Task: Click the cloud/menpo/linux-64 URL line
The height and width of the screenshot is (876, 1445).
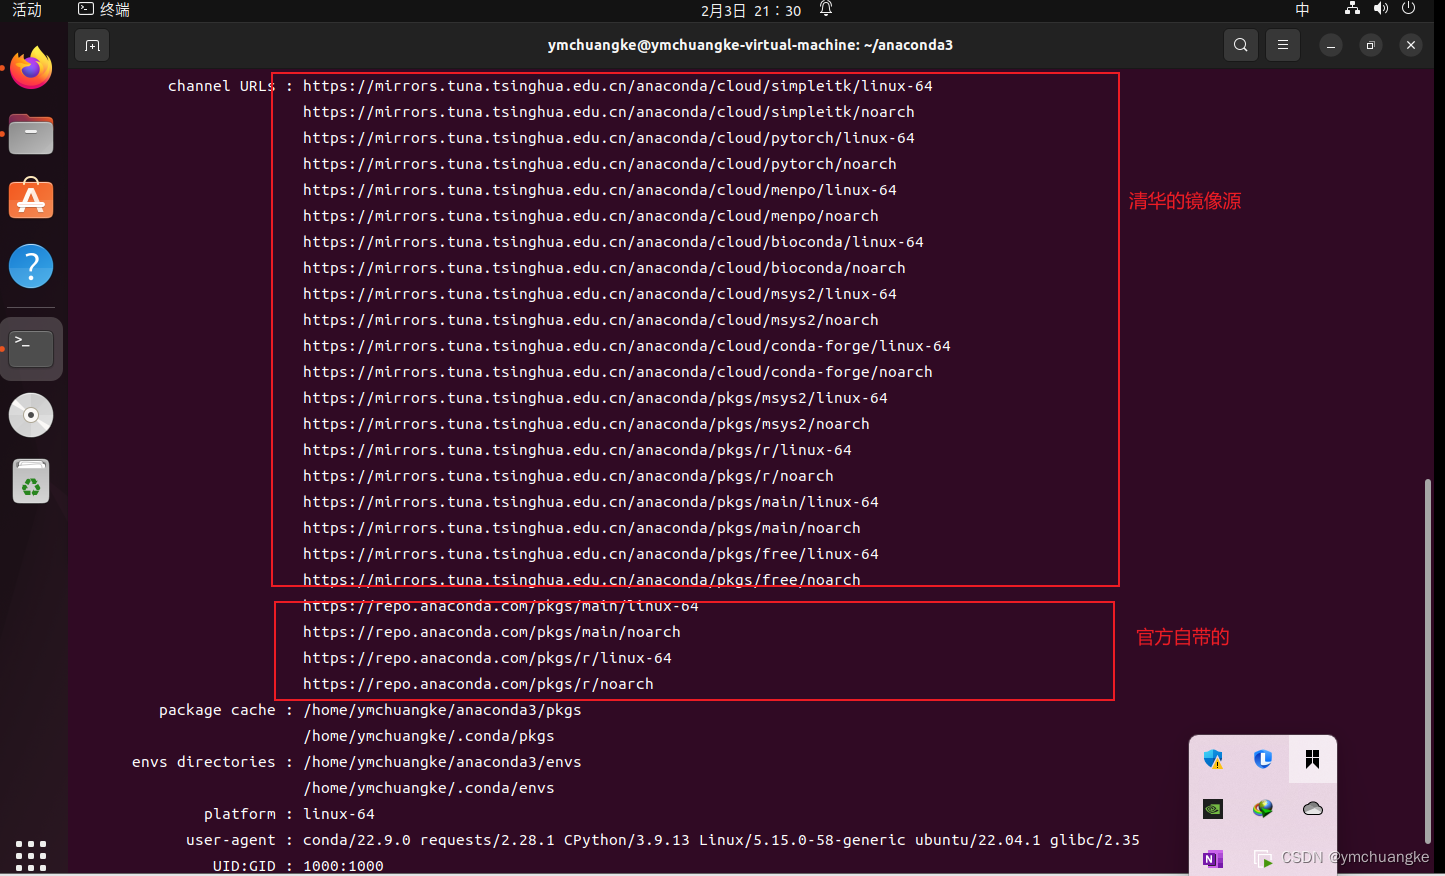Action: [599, 190]
